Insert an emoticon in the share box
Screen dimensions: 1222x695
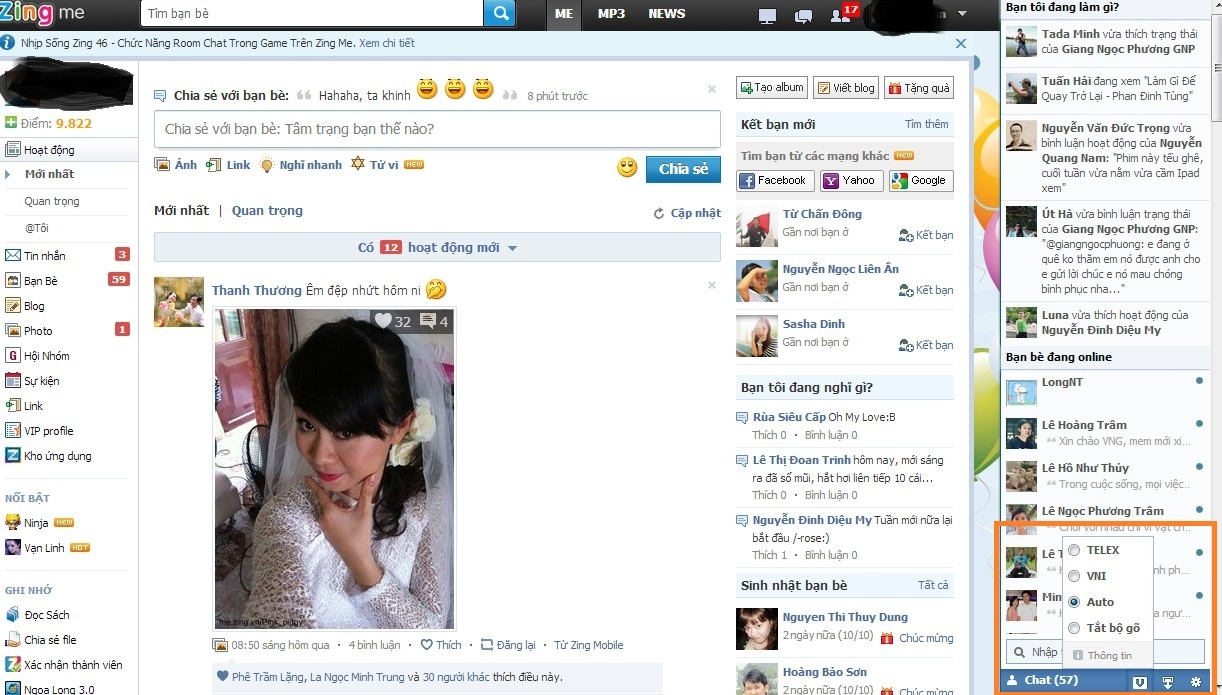626,168
